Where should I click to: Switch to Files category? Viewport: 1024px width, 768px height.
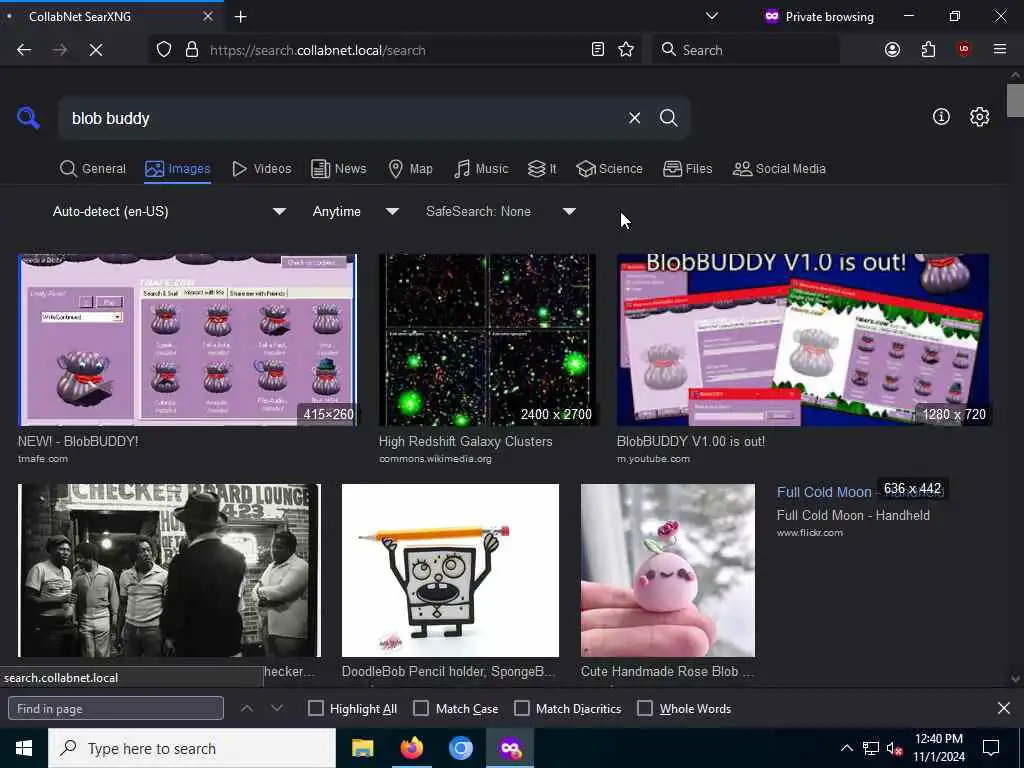click(x=687, y=169)
